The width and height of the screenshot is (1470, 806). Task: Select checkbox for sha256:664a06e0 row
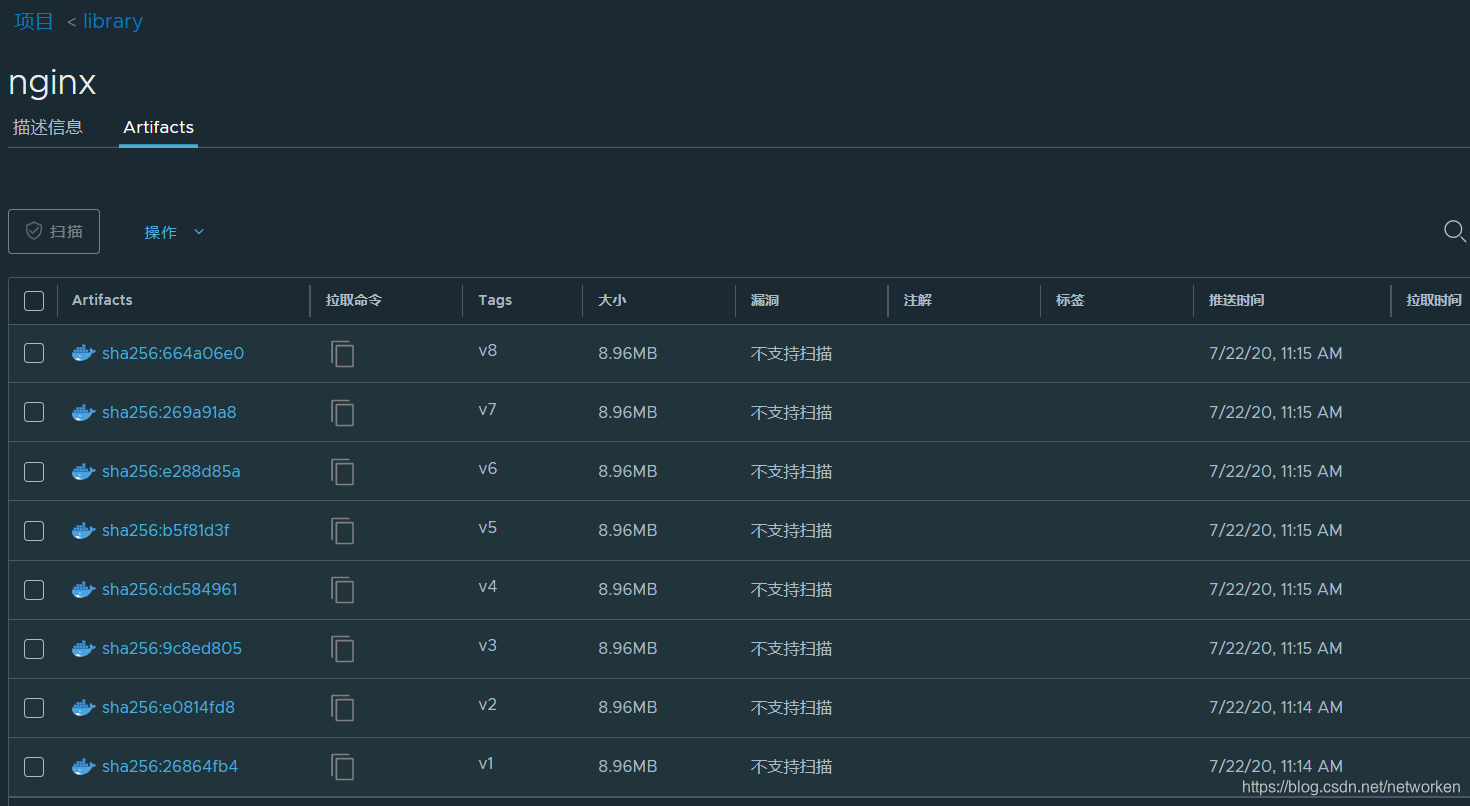34,353
